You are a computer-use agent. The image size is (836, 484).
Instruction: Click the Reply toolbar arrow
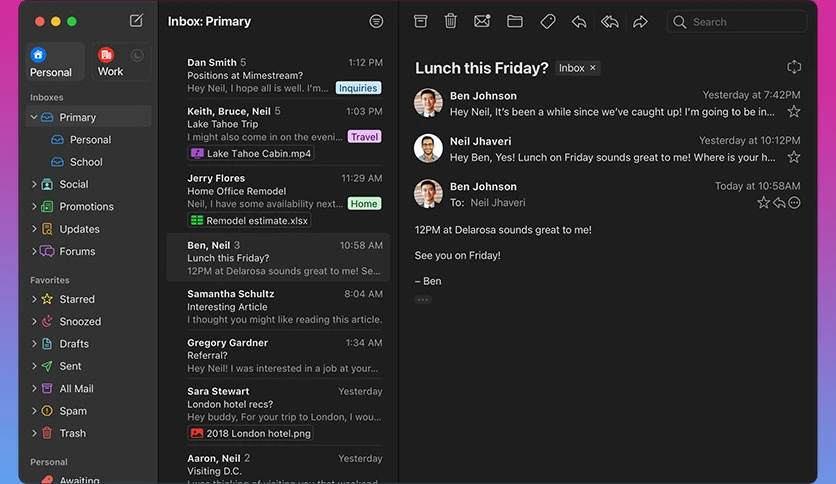coord(579,21)
